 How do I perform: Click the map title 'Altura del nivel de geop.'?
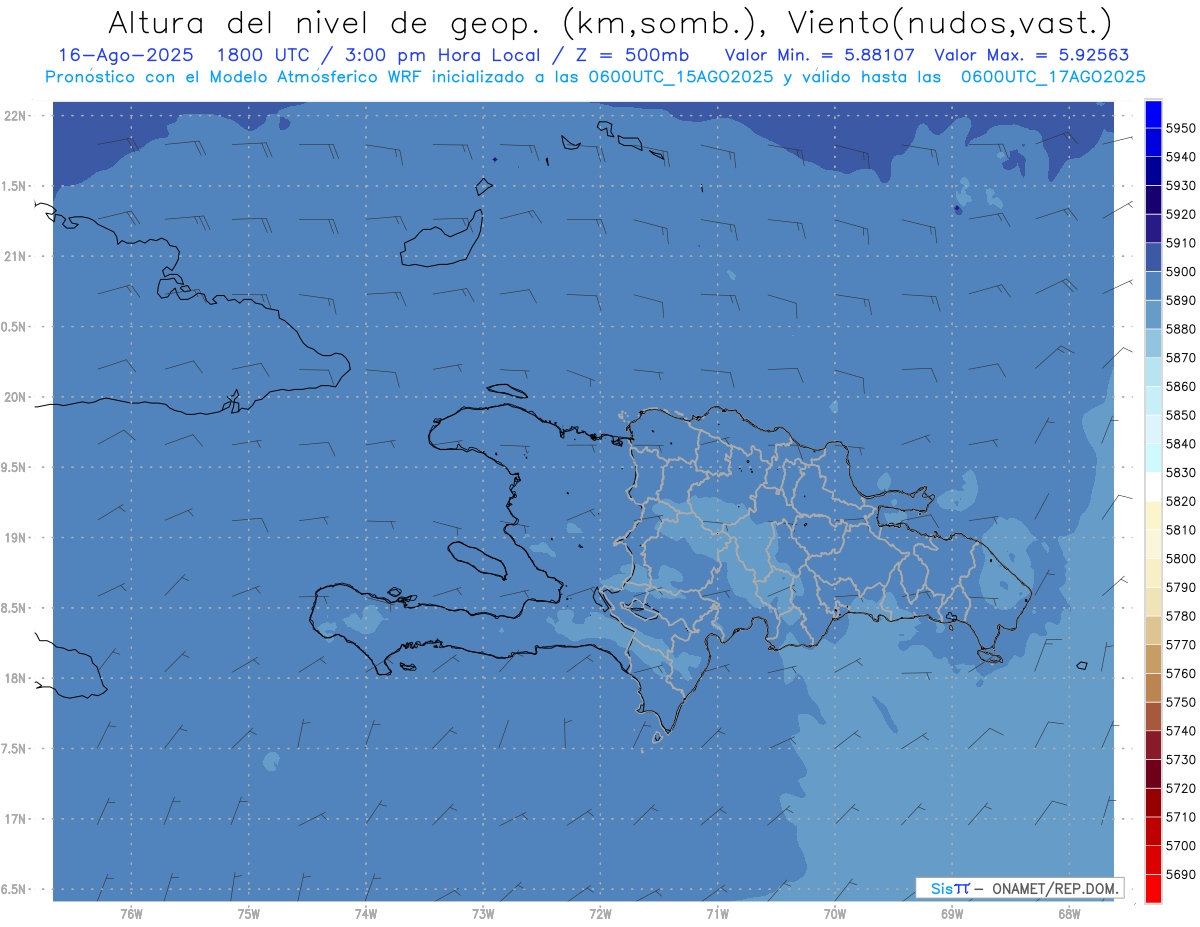325,22
